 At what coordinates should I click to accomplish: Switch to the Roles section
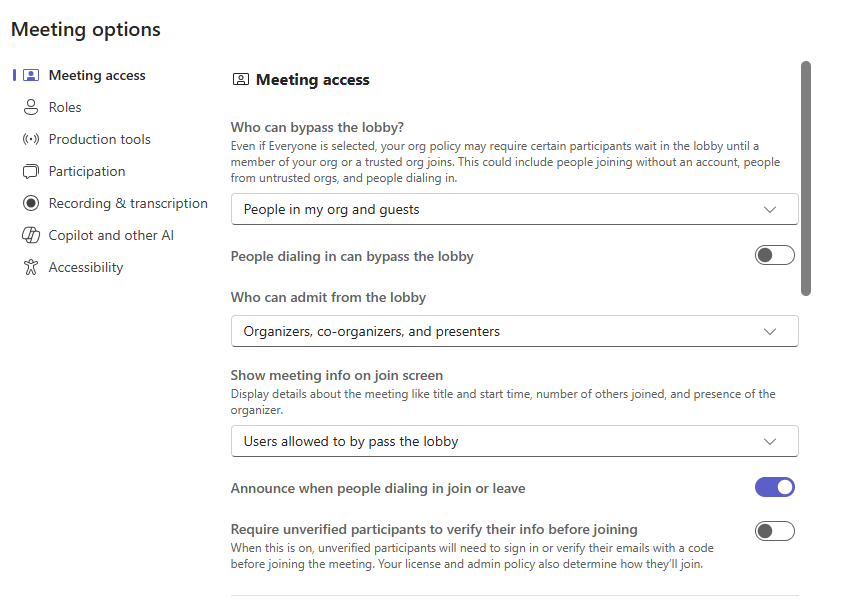(66, 107)
